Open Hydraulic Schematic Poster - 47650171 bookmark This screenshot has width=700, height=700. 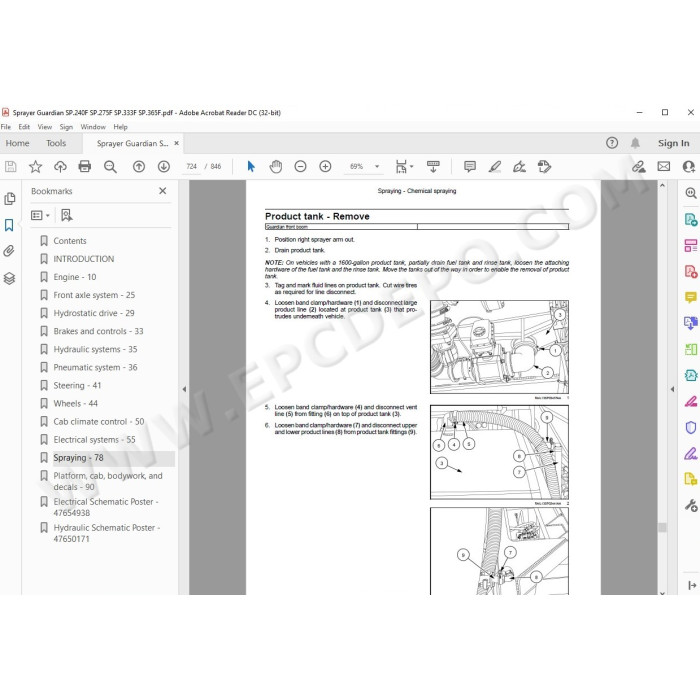pos(107,533)
